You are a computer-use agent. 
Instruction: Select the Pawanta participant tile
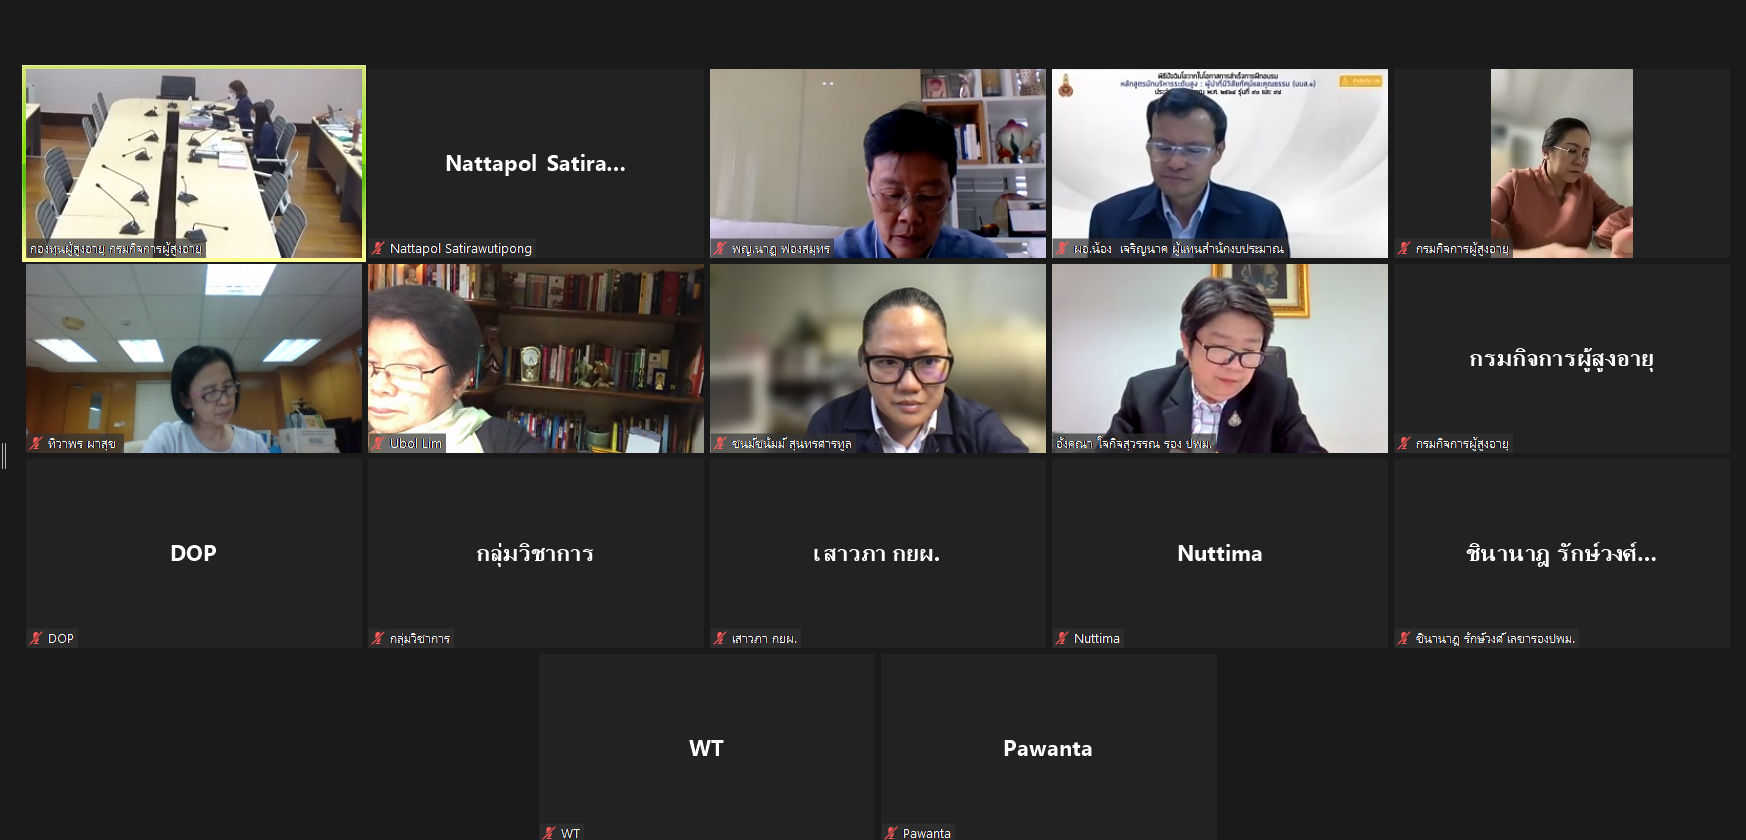[x=1049, y=747]
